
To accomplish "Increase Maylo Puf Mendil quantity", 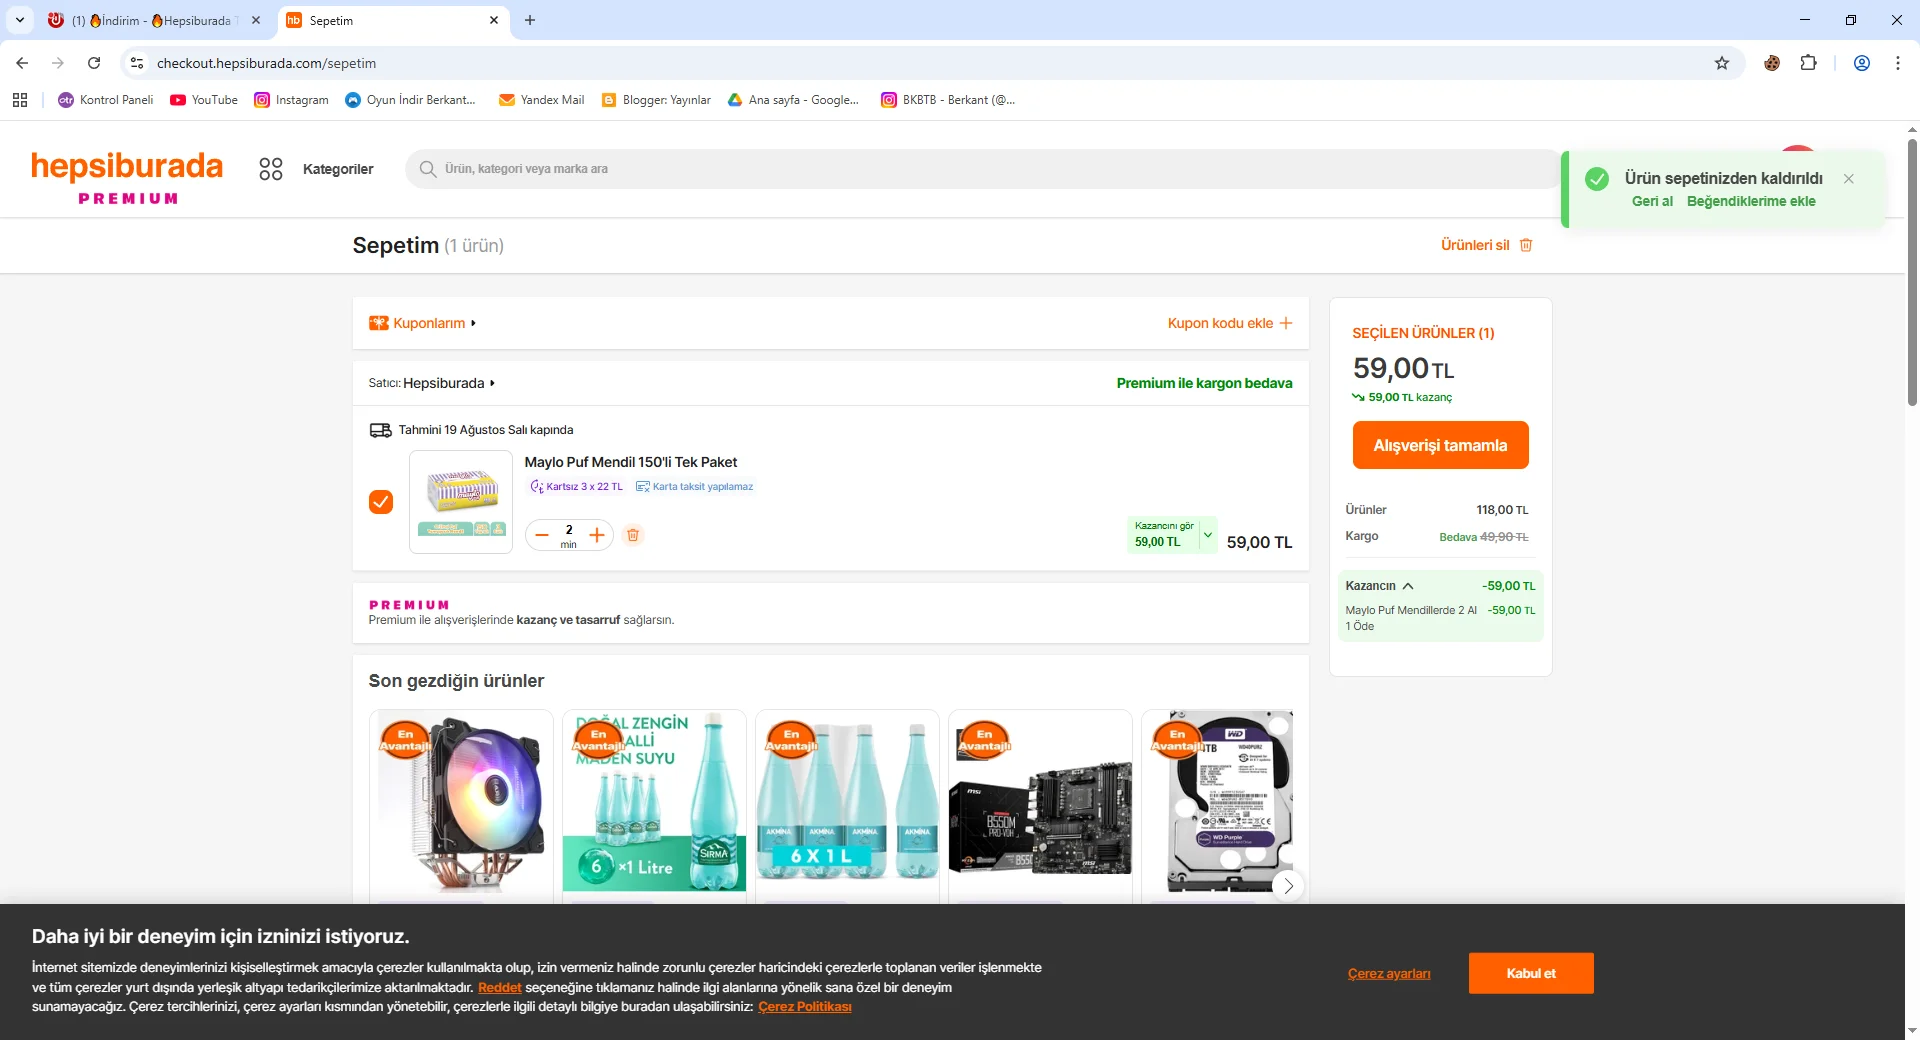I will (597, 535).
